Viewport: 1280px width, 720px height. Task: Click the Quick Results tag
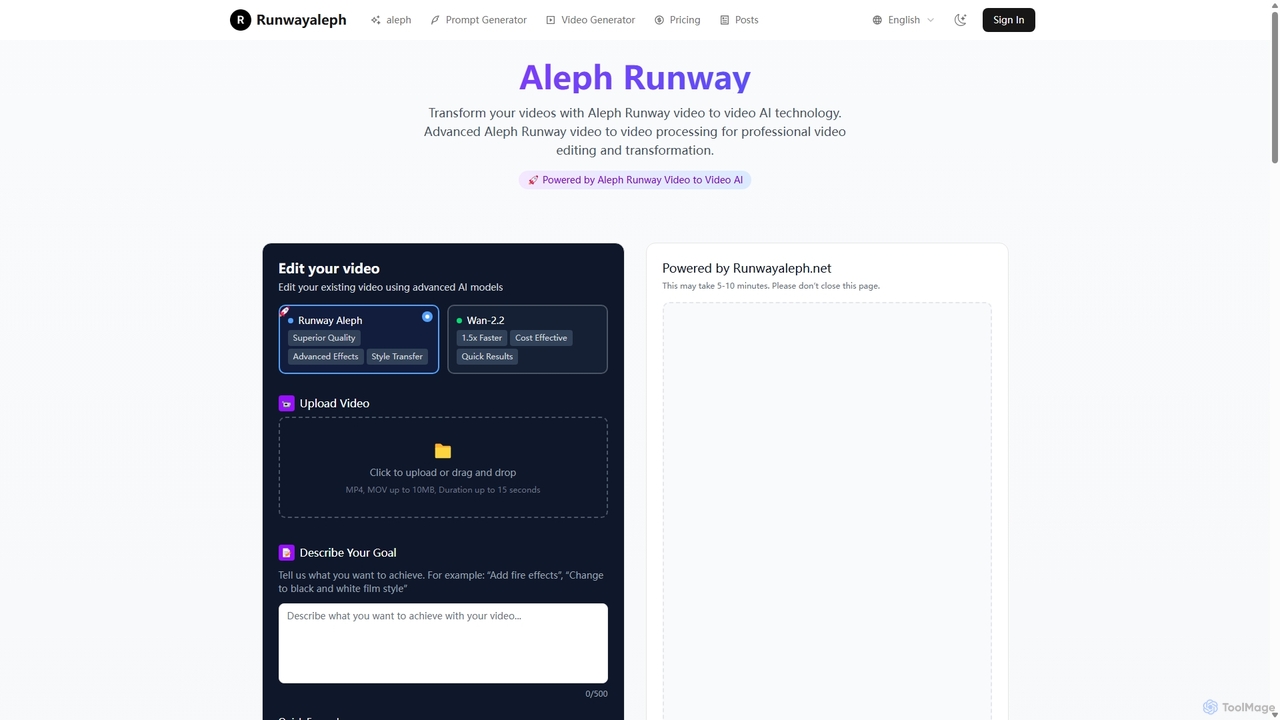487,356
